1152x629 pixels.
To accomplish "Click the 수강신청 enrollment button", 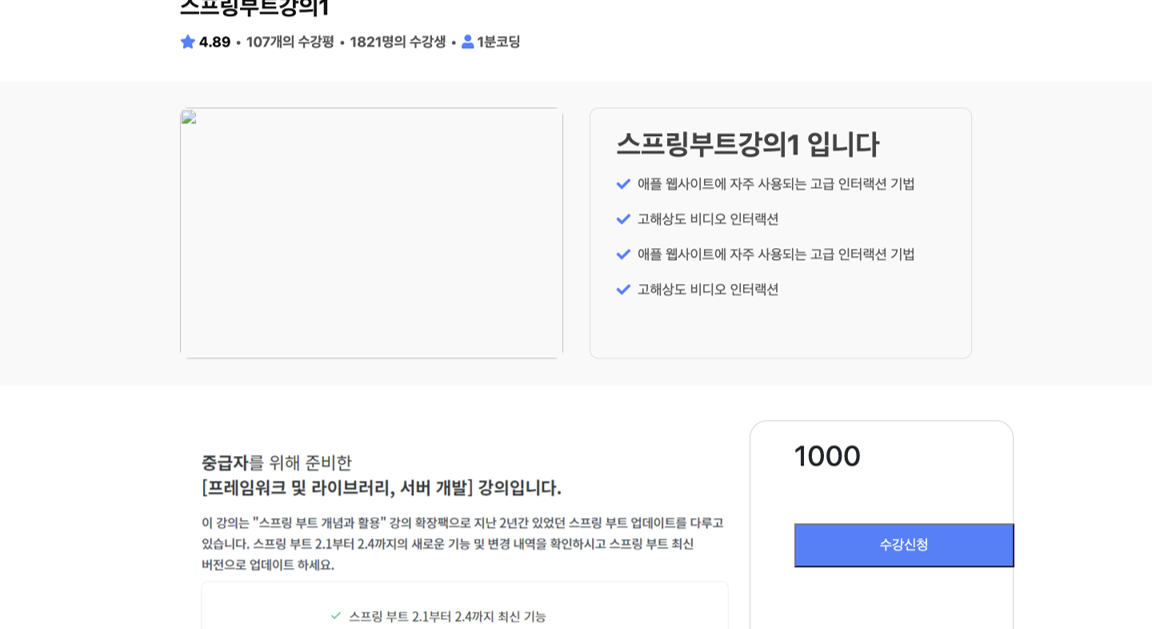I will click(903, 545).
